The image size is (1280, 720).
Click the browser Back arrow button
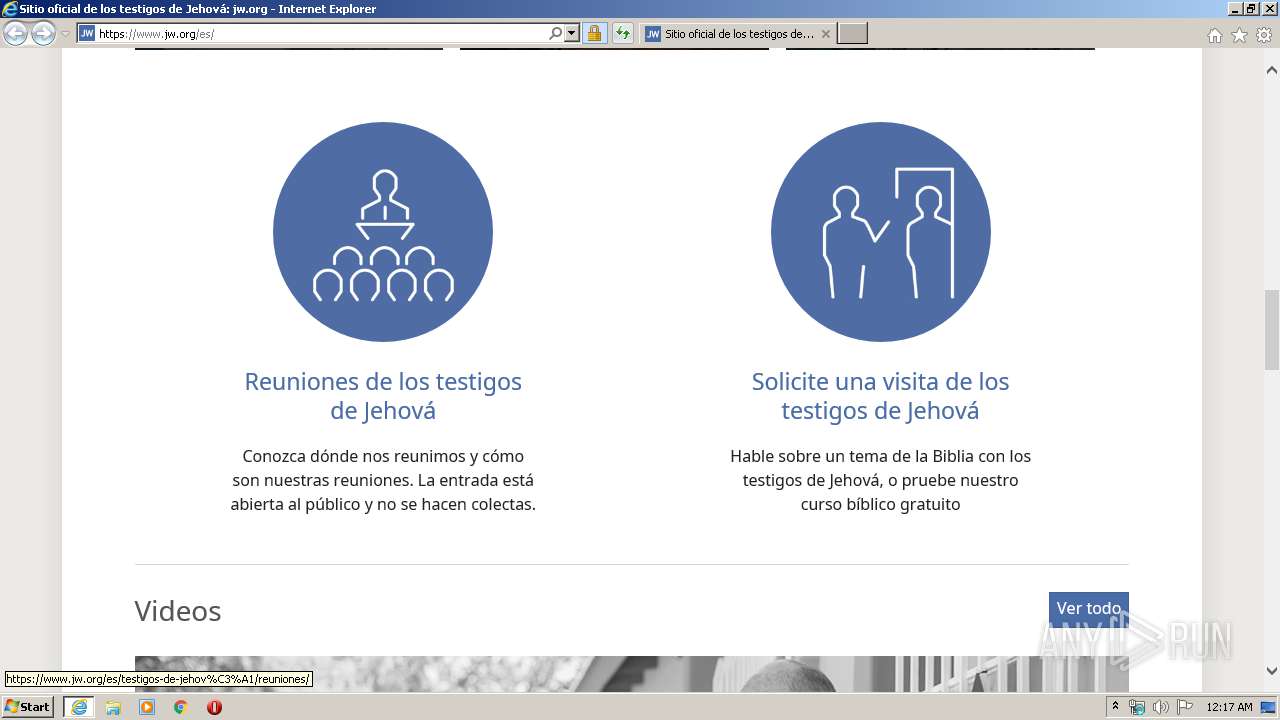coord(15,34)
